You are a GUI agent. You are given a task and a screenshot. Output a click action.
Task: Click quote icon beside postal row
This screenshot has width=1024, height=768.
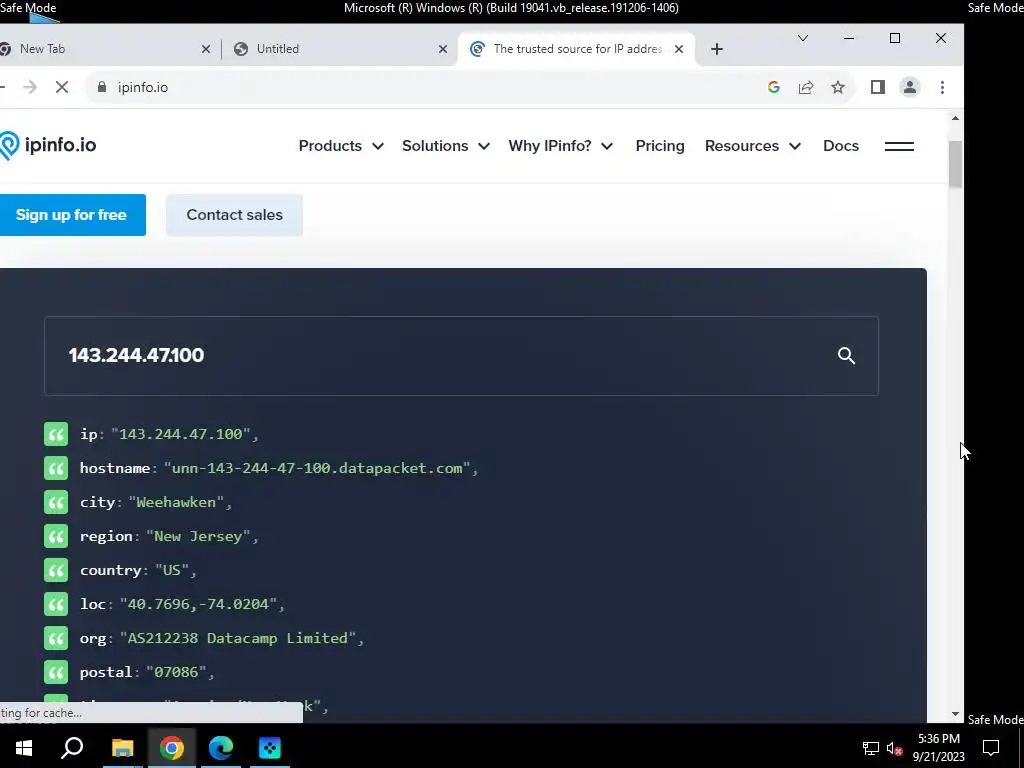(x=56, y=672)
